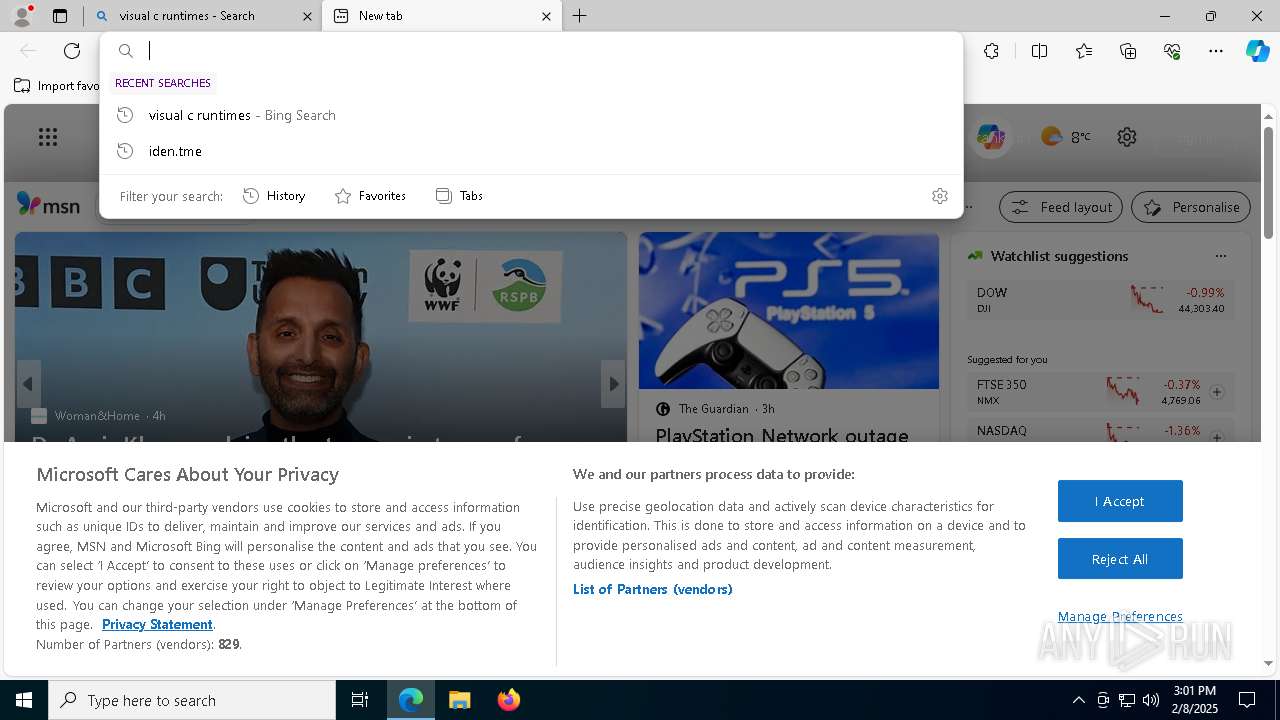Close the New tab tab
Viewport: 1280px width, 720px height.
546,16
